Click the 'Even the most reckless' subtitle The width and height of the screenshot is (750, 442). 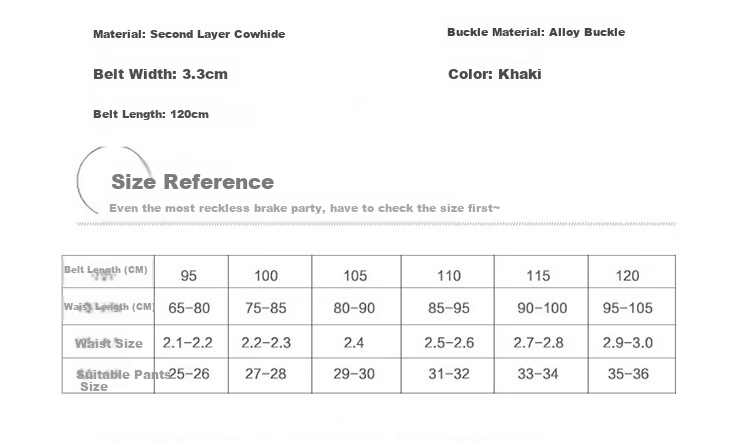[x=304, y=208]
